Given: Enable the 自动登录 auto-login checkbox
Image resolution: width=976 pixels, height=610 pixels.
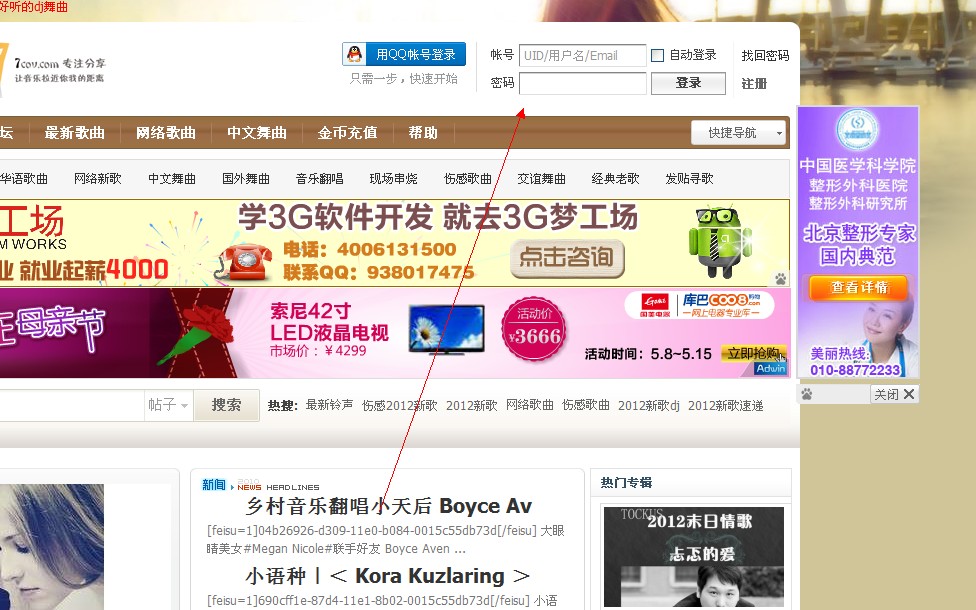Looking at the screenshot, I should coord(657,55).
